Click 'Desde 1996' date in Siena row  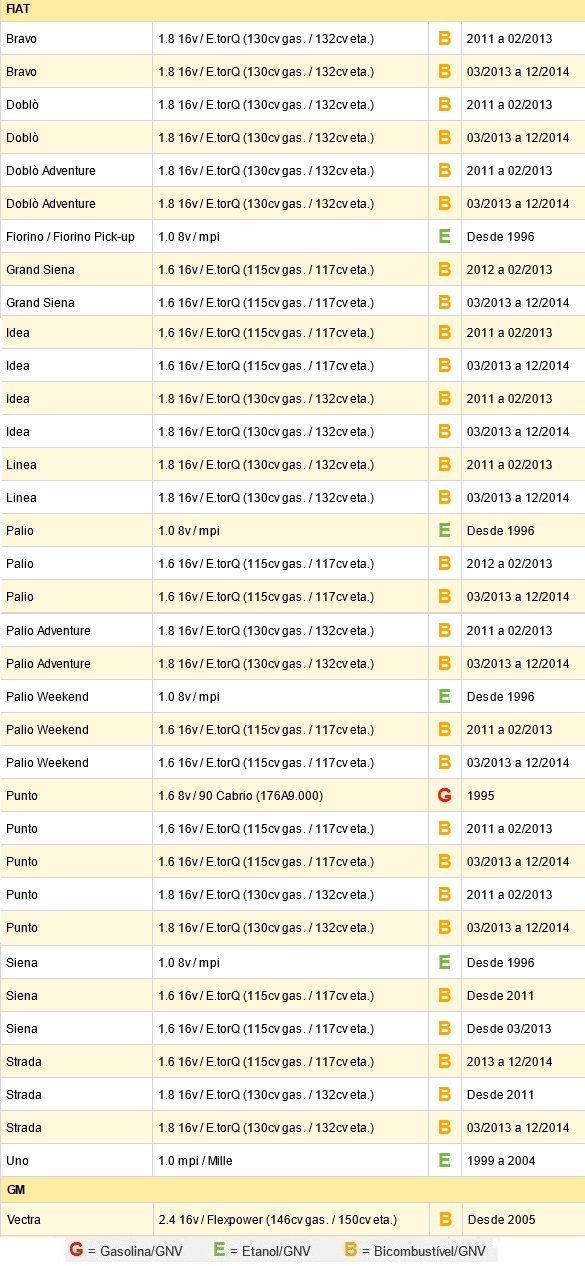pos(500,963)
